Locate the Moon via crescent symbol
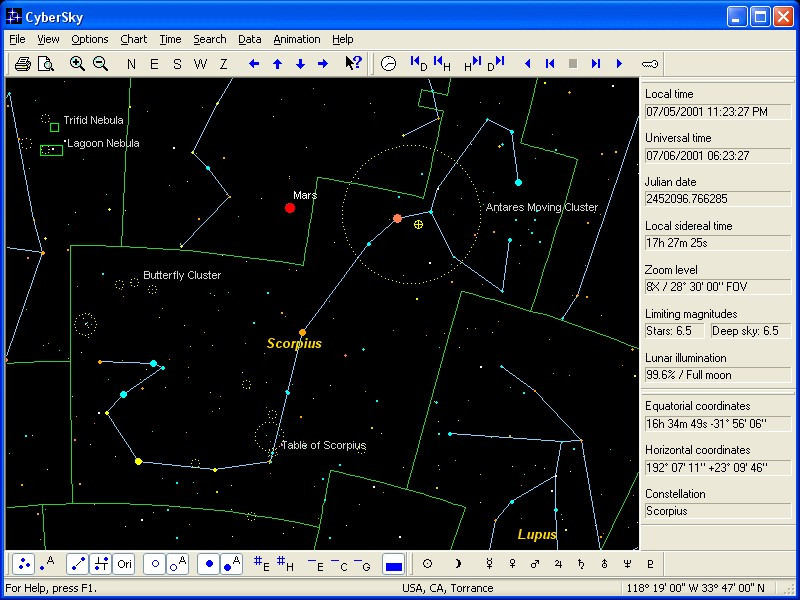The width and height of the screenshot is (800, 600). point(458,564)
